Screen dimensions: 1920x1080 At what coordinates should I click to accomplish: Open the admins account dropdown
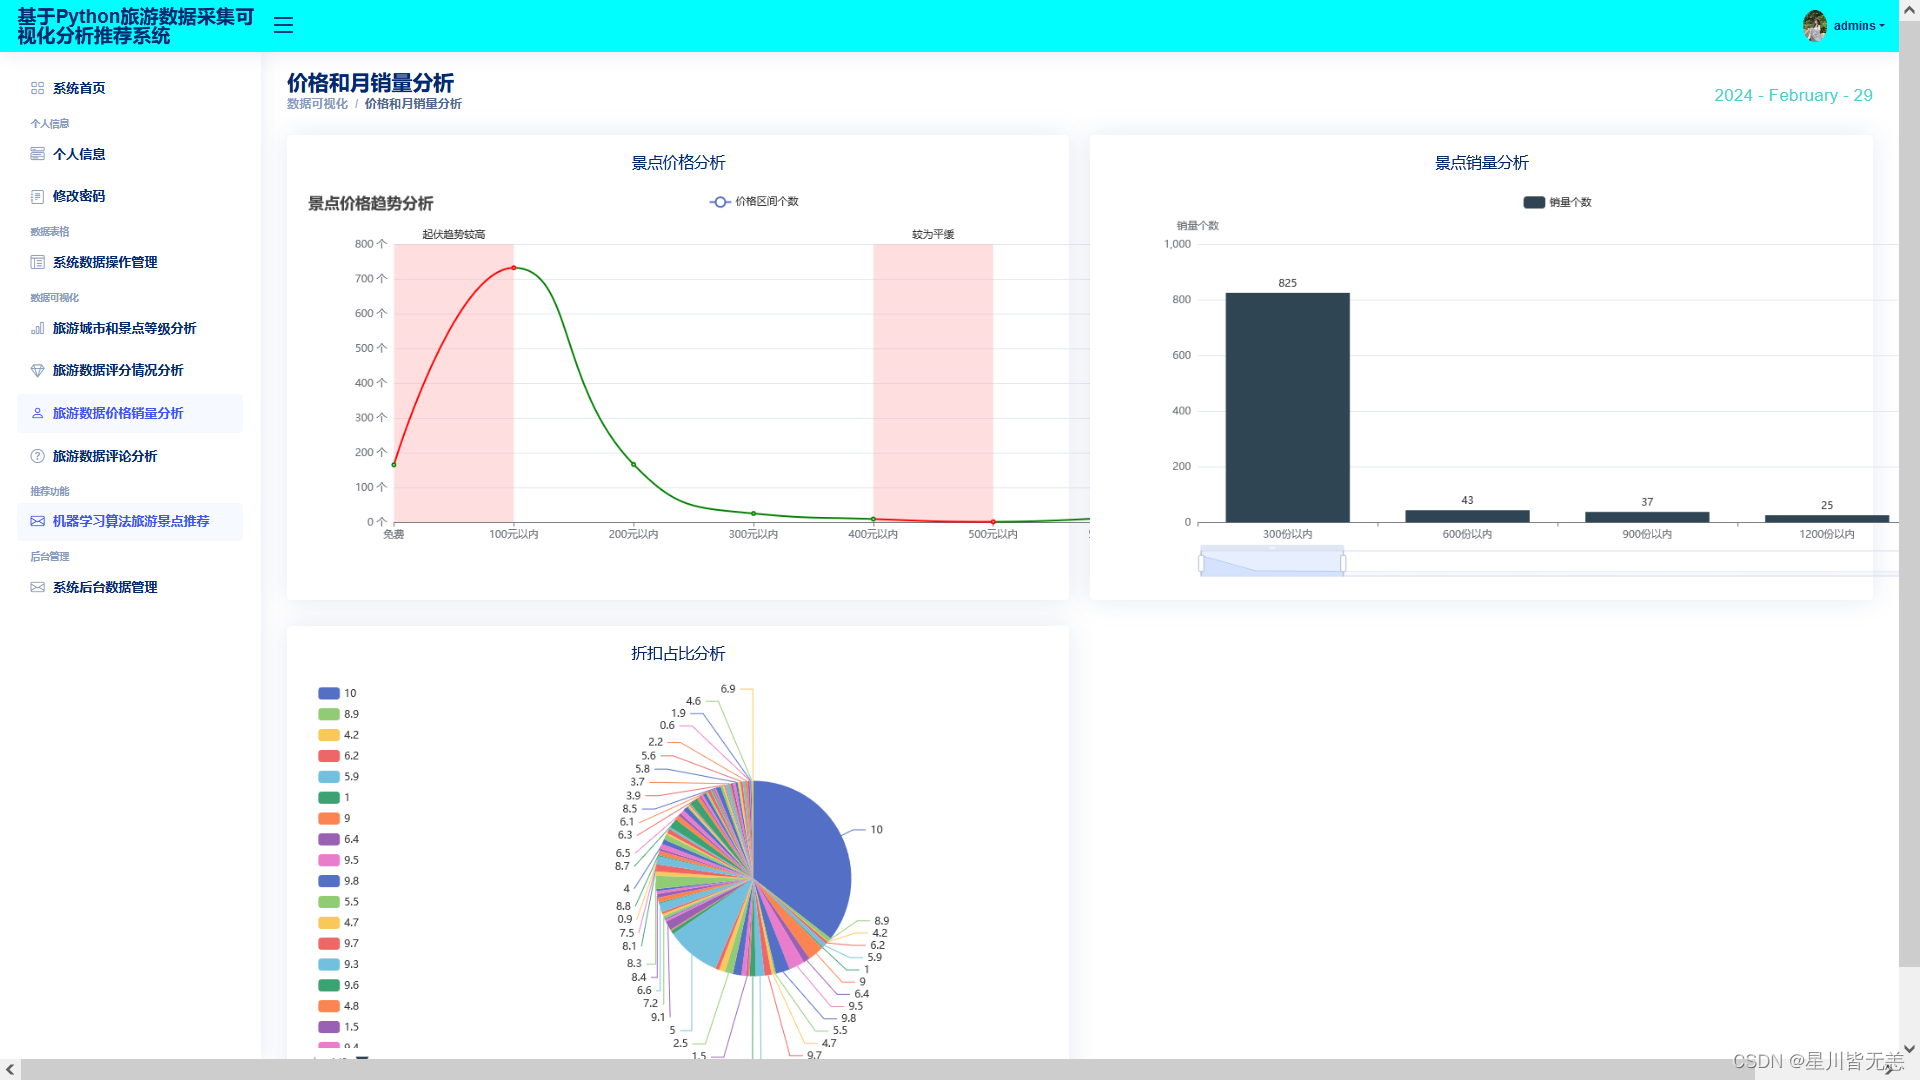click(1858, 26)
